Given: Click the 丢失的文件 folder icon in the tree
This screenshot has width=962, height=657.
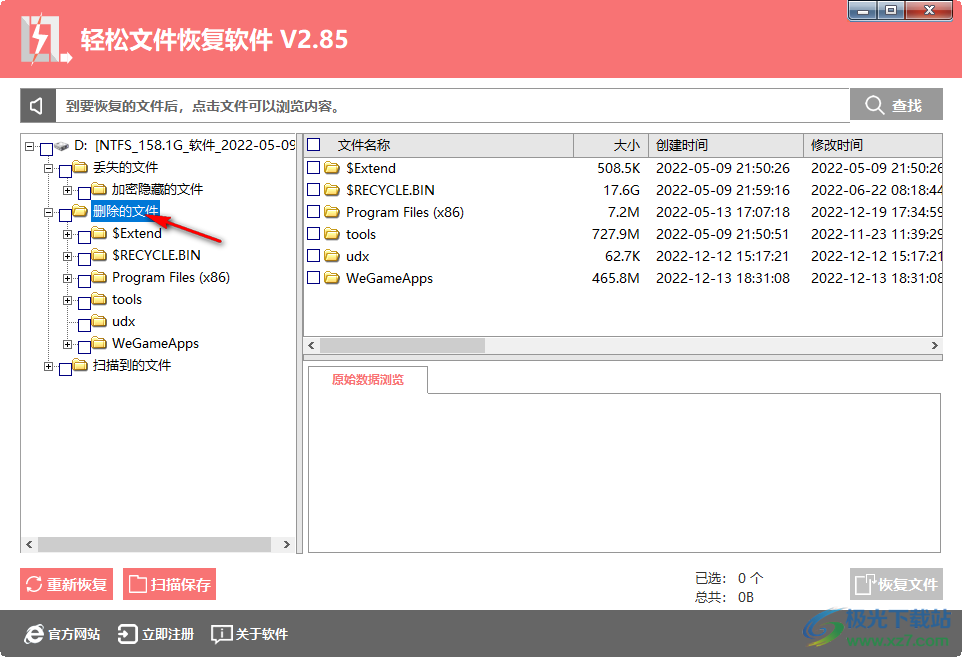Looking at the screenshot, I should coord(80,167).
